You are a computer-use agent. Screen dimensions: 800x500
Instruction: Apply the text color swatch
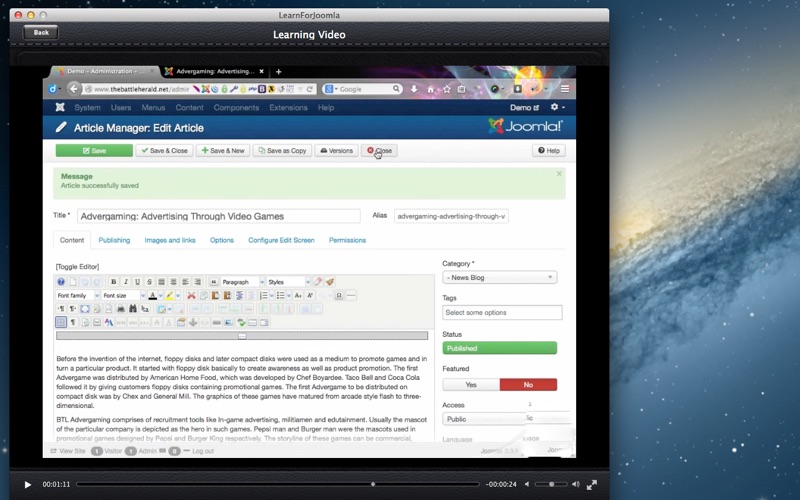tap(153, 295)
